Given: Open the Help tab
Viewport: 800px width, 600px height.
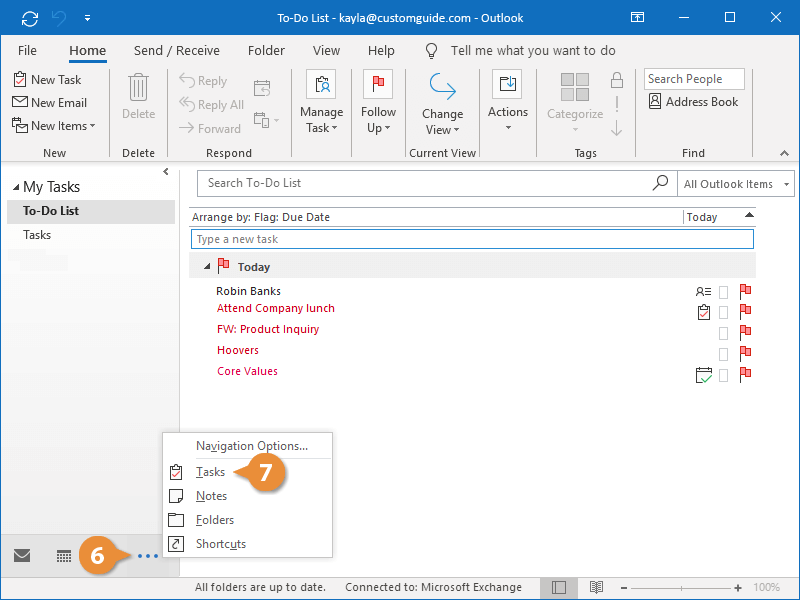Looking at the screenshot, I should tap(381, 51).
